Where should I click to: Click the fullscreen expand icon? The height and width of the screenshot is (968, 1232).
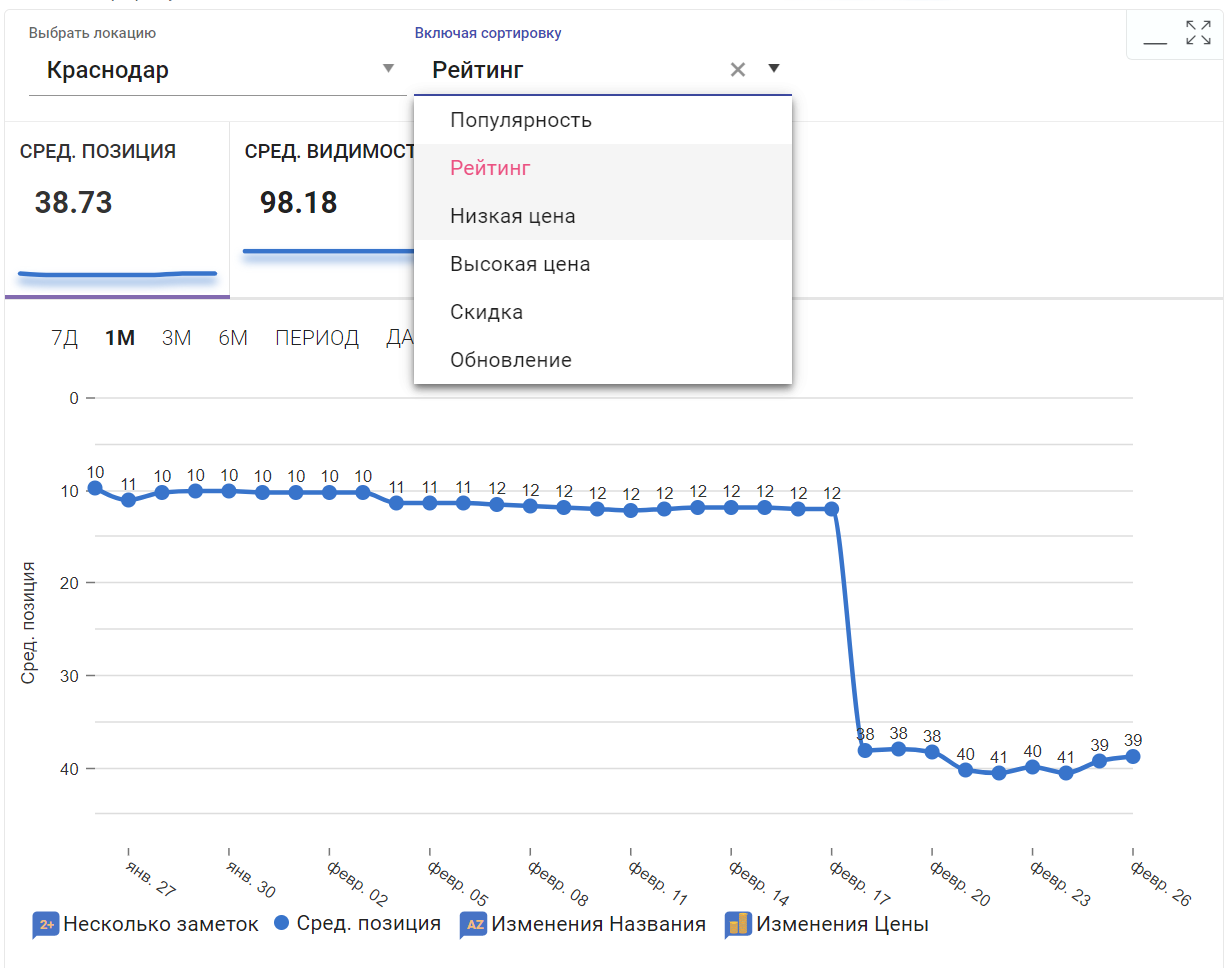pyautogui.click(x=1198, y=33)
